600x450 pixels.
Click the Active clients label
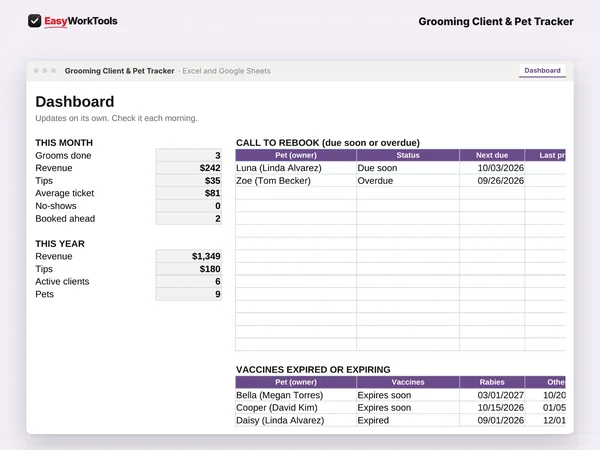coord(62,282)
